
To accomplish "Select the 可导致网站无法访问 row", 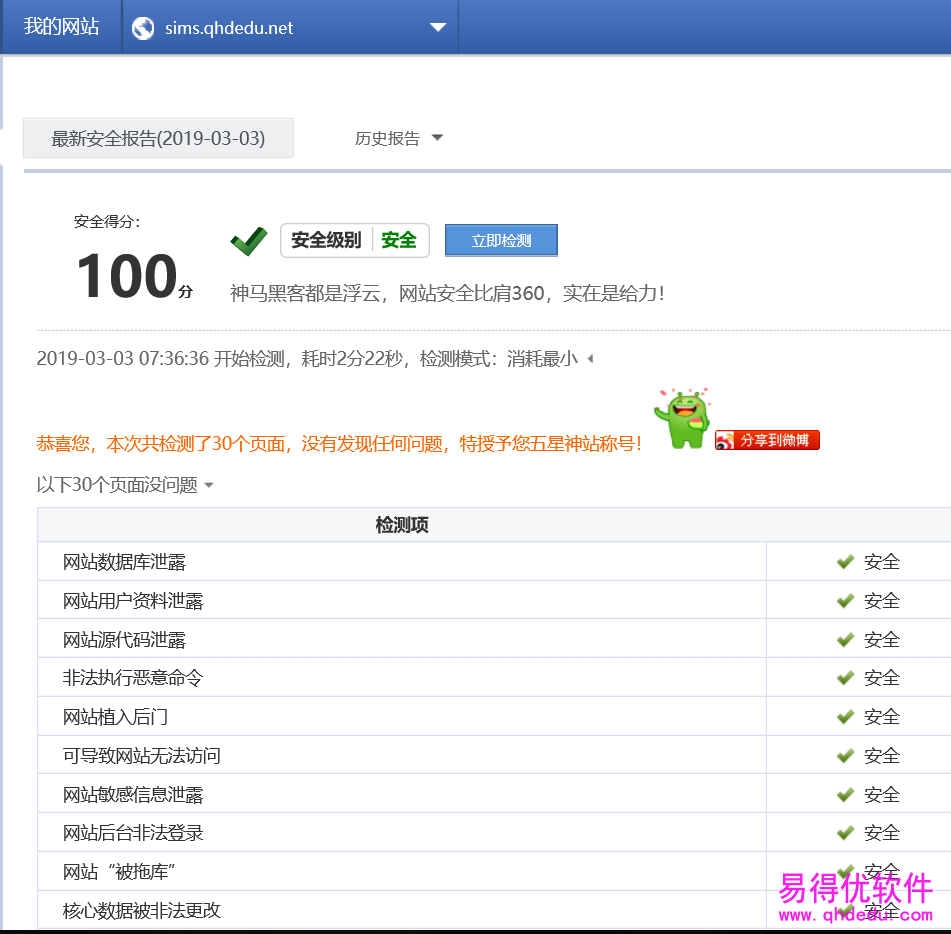I will coord(494,756).
